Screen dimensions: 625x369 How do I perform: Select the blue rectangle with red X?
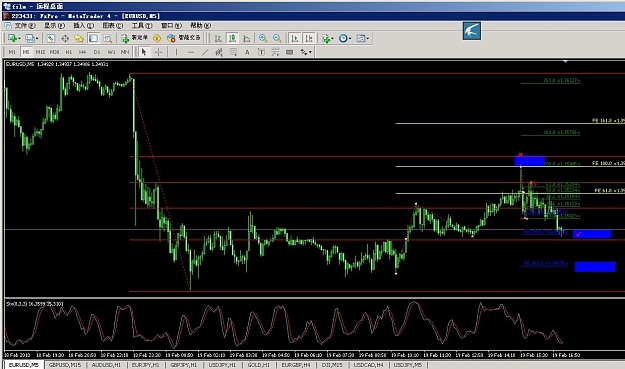click(x=529, y=161)
